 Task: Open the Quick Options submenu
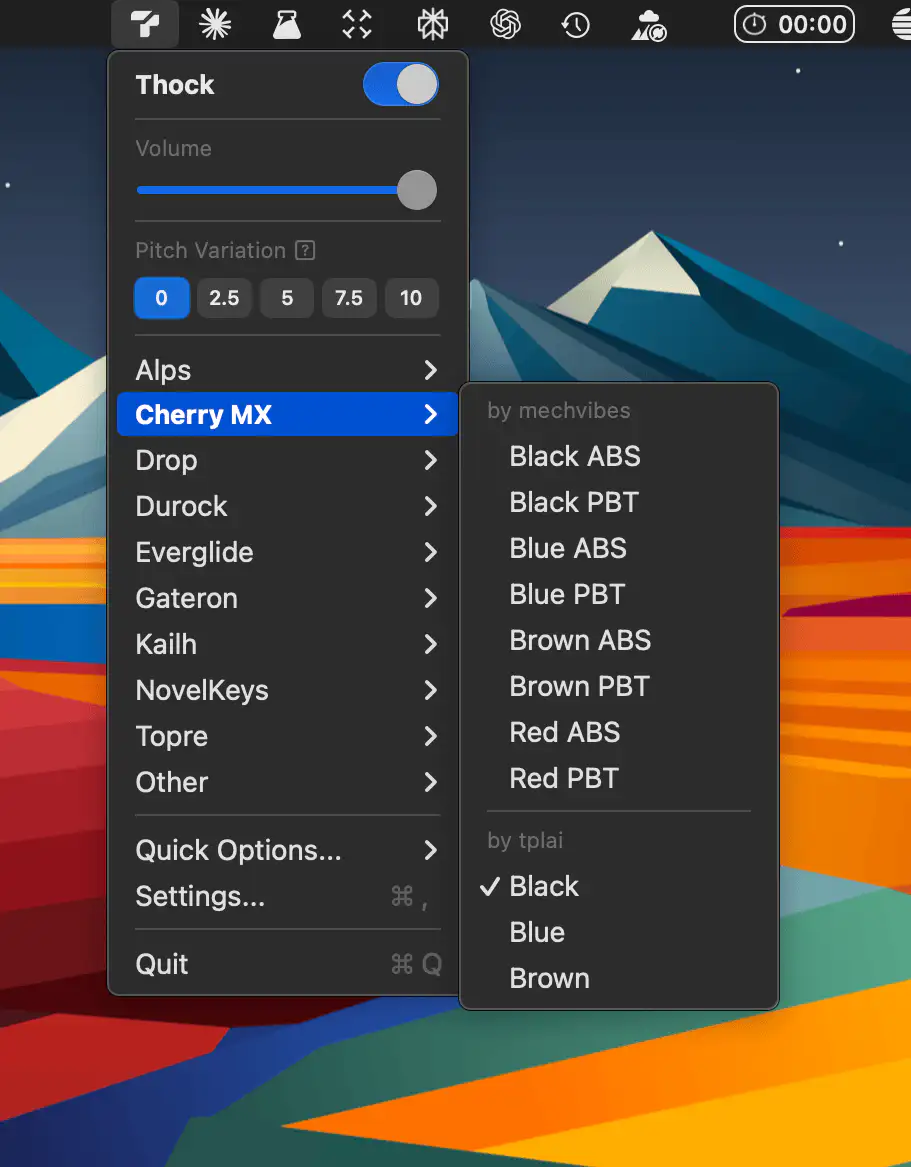[x=287, y=851]
